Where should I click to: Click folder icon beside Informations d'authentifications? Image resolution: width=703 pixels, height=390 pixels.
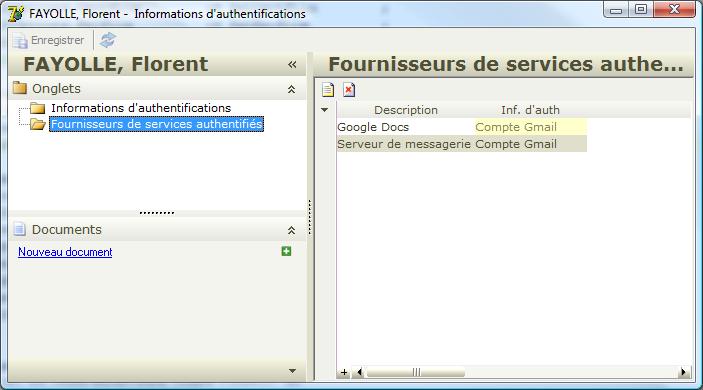coord(38,108)
